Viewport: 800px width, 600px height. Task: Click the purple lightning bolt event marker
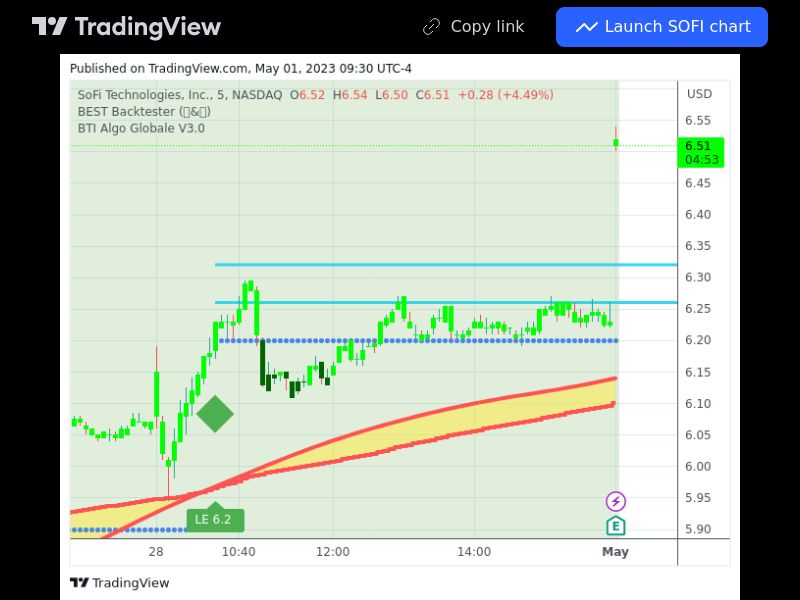pos(616,501)
